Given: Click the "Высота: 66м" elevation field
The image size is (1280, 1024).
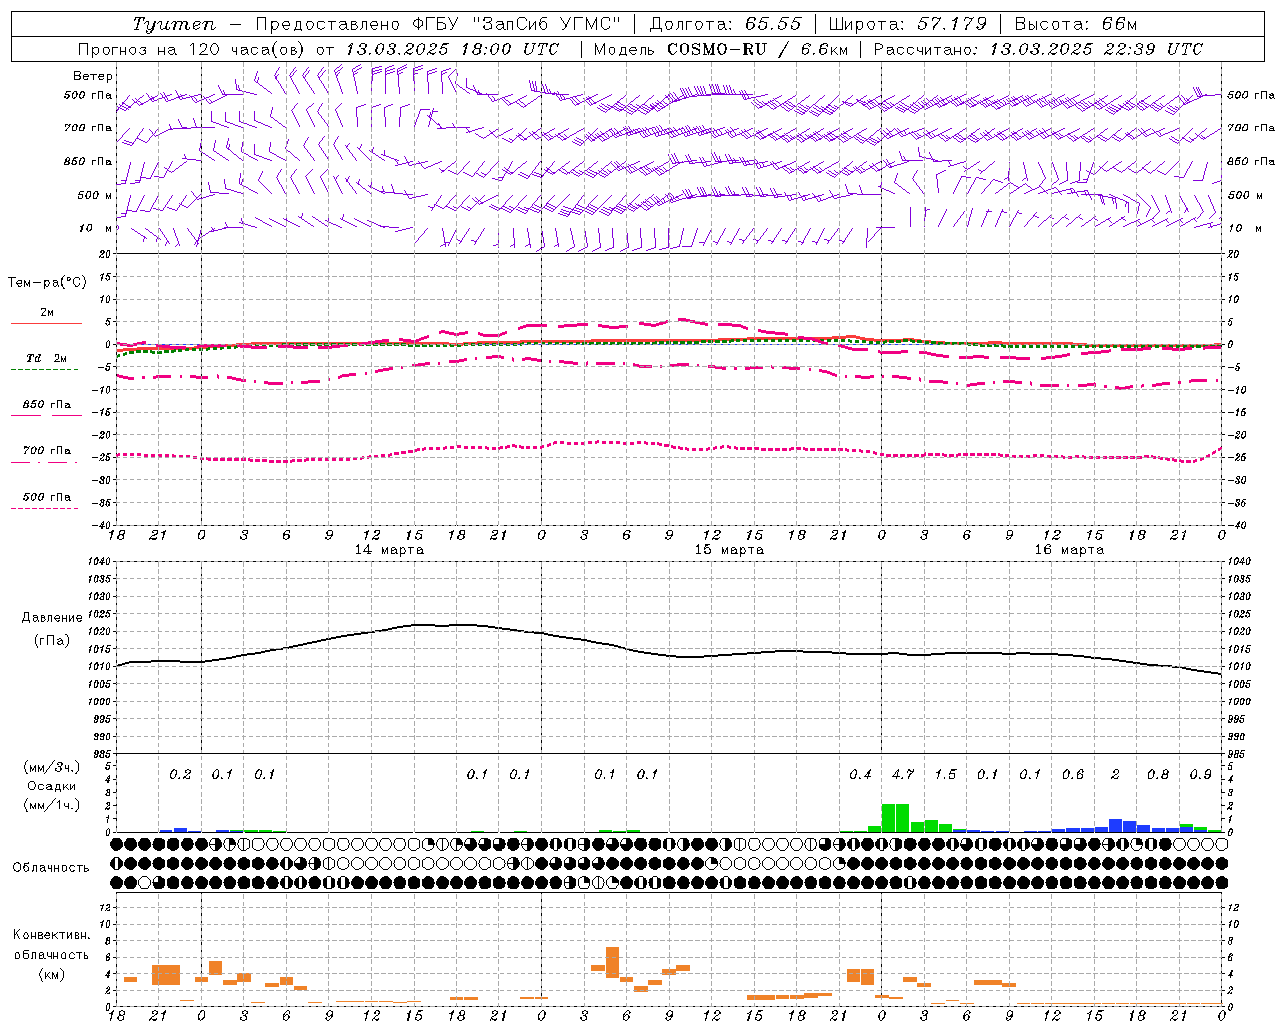Looking at the screenshot, I should click(1076, 24).
